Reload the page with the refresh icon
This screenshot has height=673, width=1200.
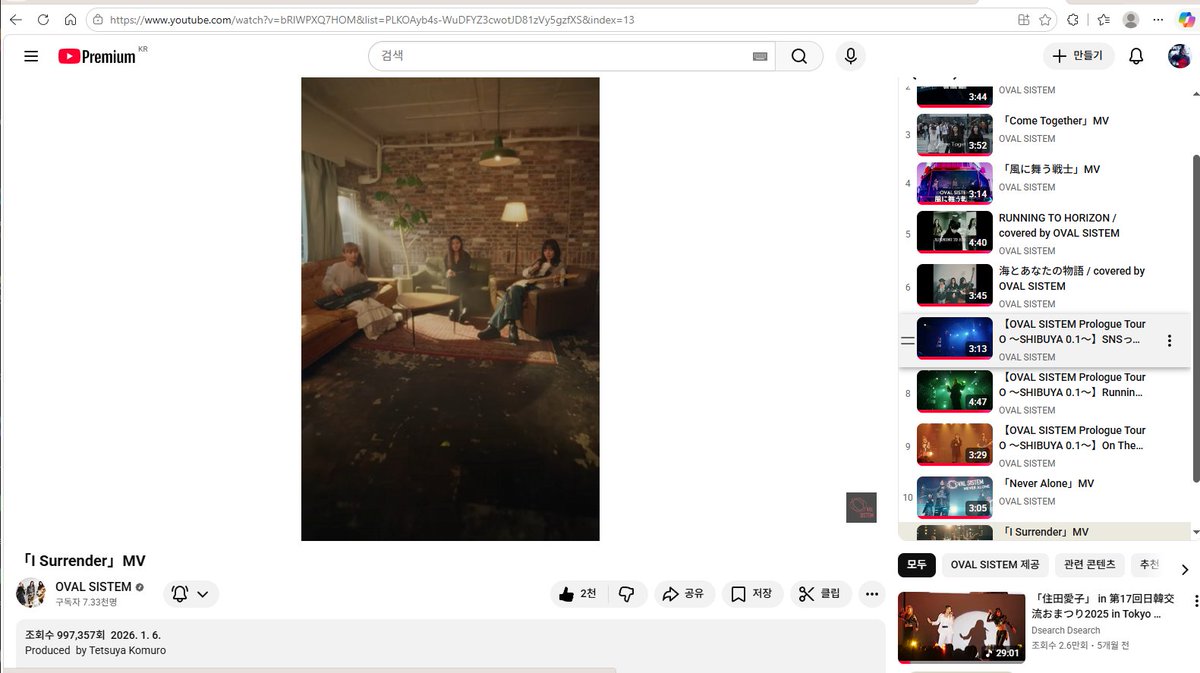[43, 20]
